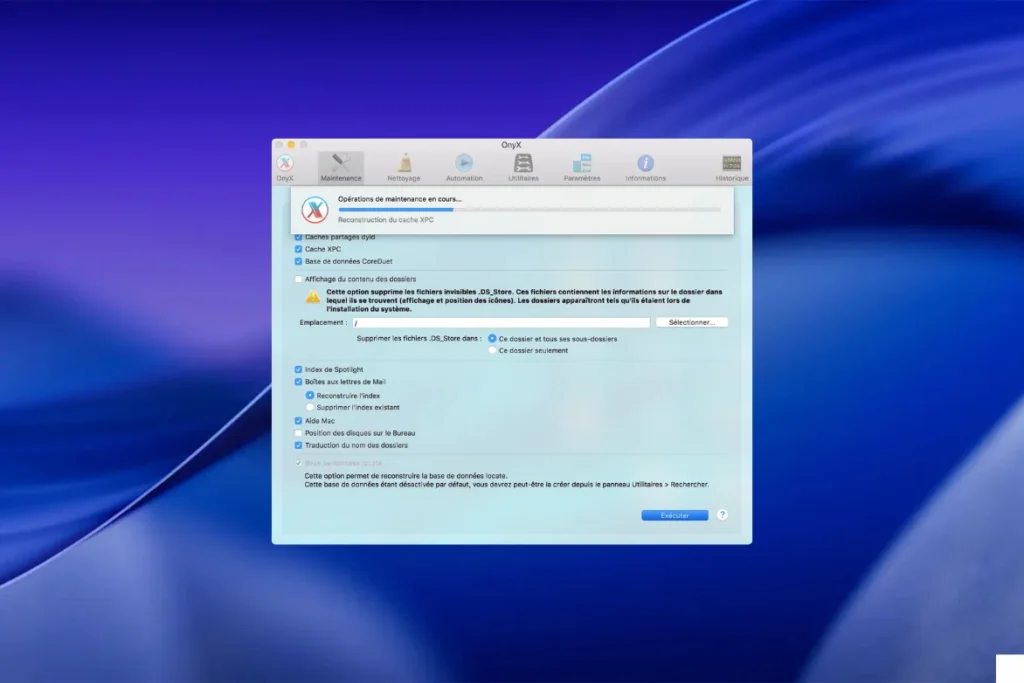Choose Supprimer l'index existant radio button
Screen dimensions: 1024x683
[310, 407]
